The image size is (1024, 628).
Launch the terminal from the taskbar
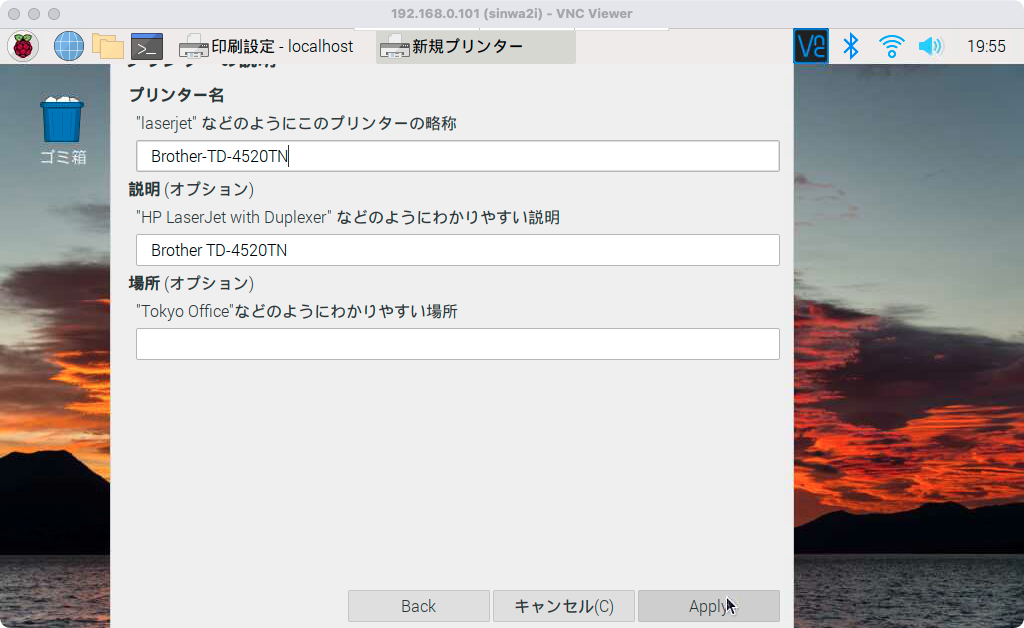[147, 46]
